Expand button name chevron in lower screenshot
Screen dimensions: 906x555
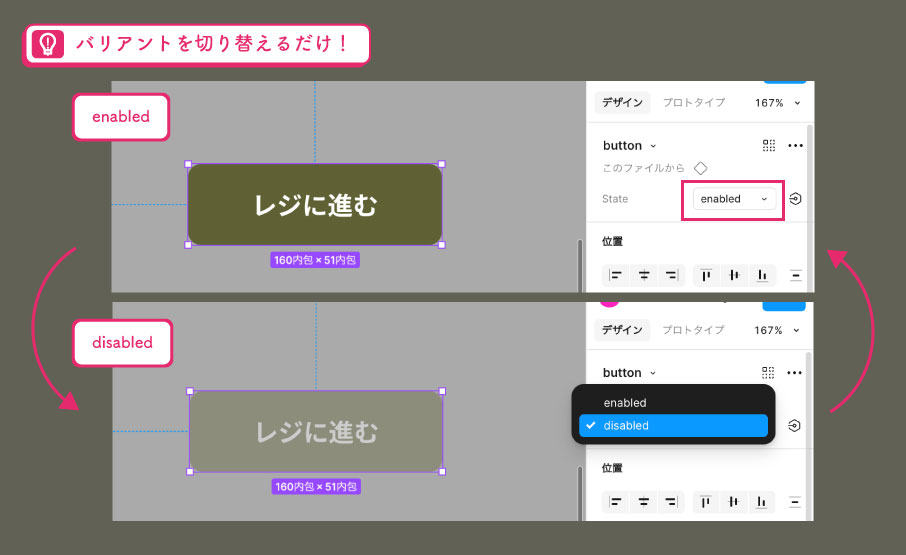[x=653, y=373]
